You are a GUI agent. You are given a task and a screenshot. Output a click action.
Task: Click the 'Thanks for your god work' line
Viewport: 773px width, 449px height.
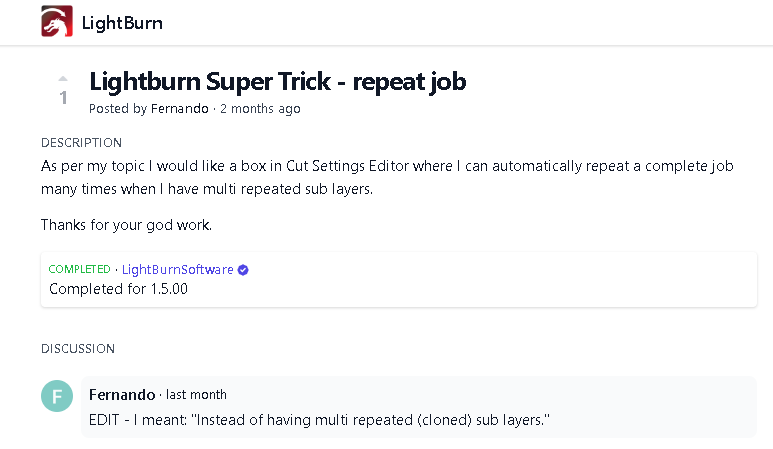click(126, 225)
